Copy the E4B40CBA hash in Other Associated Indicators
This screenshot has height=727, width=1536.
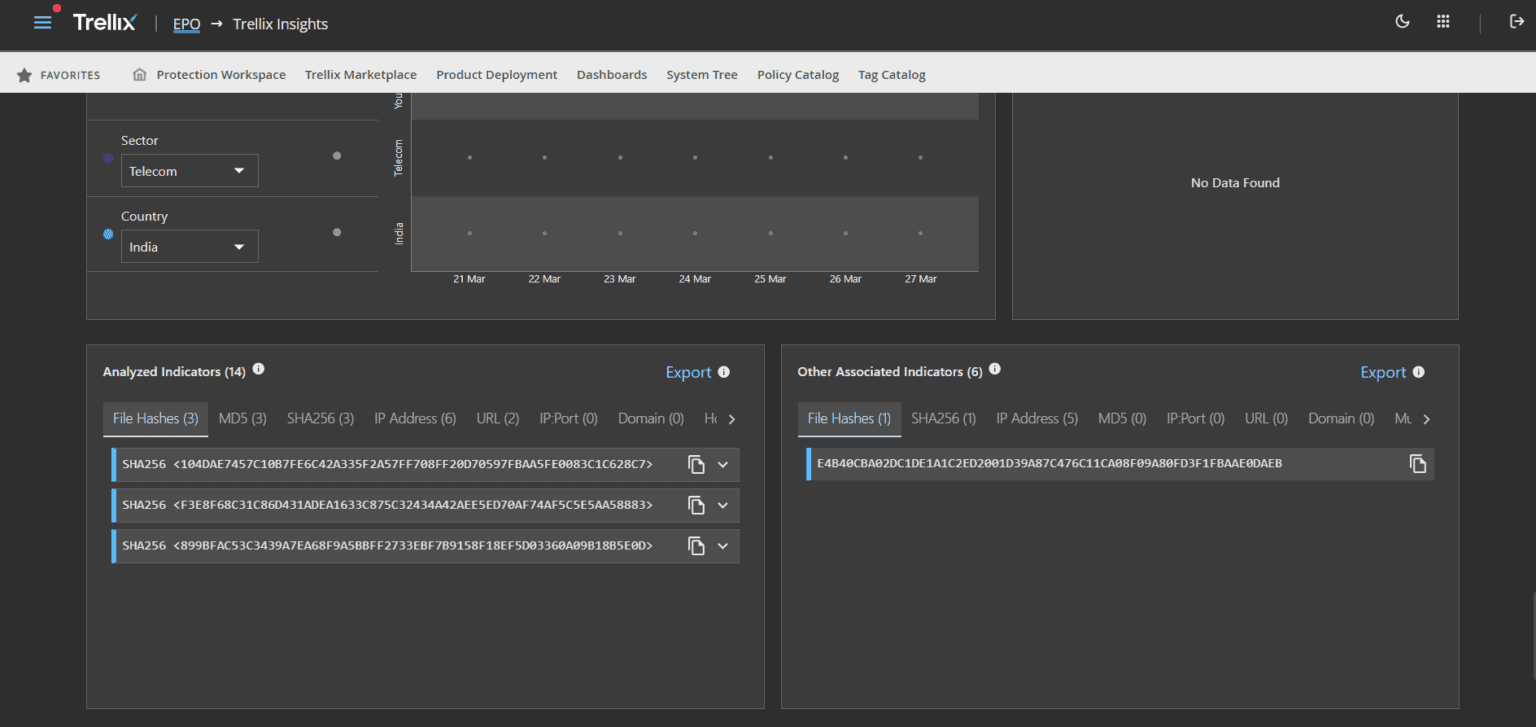coord(1416,463)
